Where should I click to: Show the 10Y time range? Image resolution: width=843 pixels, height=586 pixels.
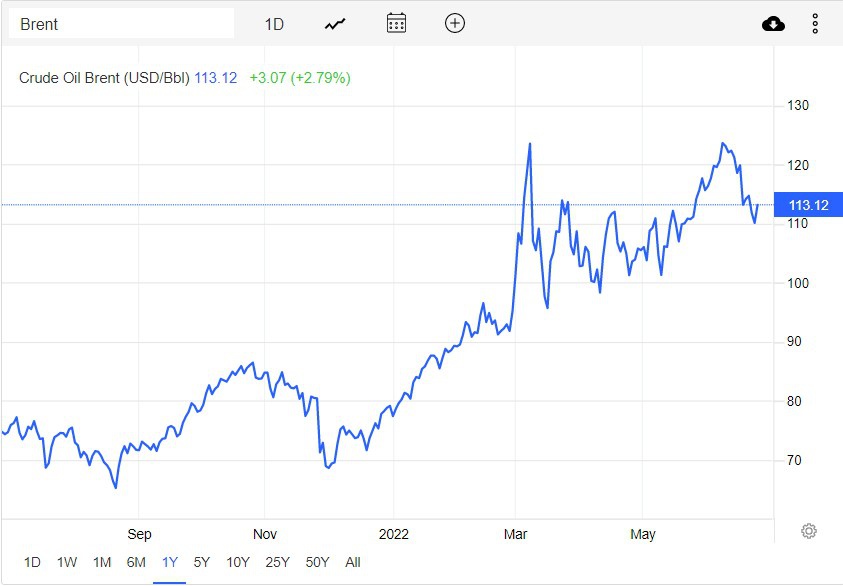(238, 562)
